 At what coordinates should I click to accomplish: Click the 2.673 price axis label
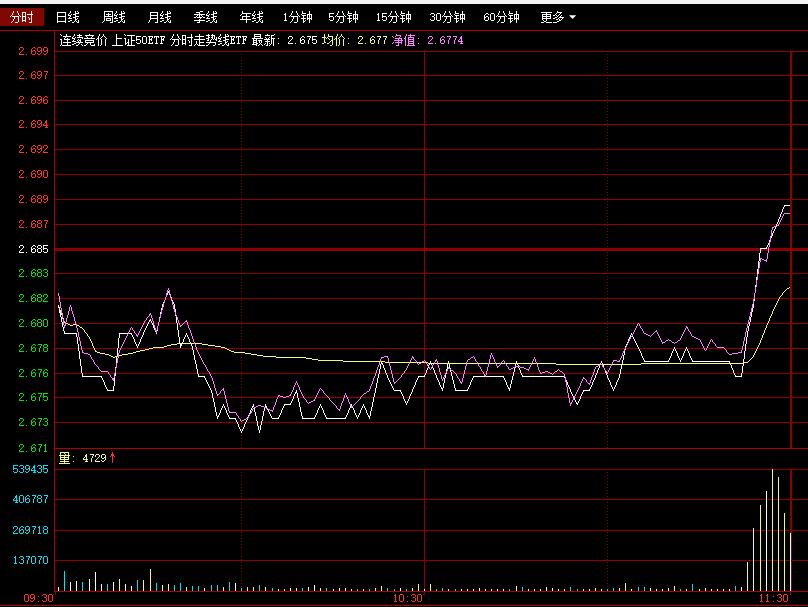pos(33,423)
